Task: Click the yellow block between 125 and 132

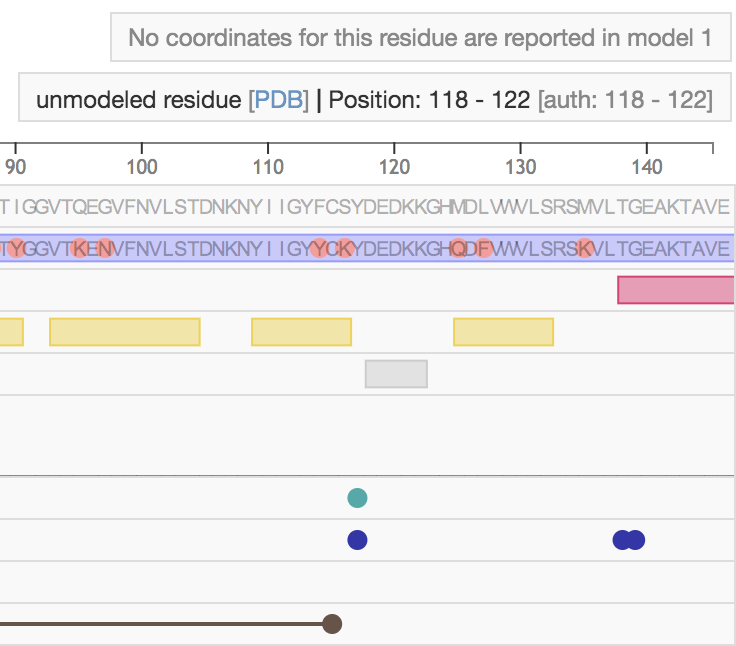Action: [x=503, y=332]
